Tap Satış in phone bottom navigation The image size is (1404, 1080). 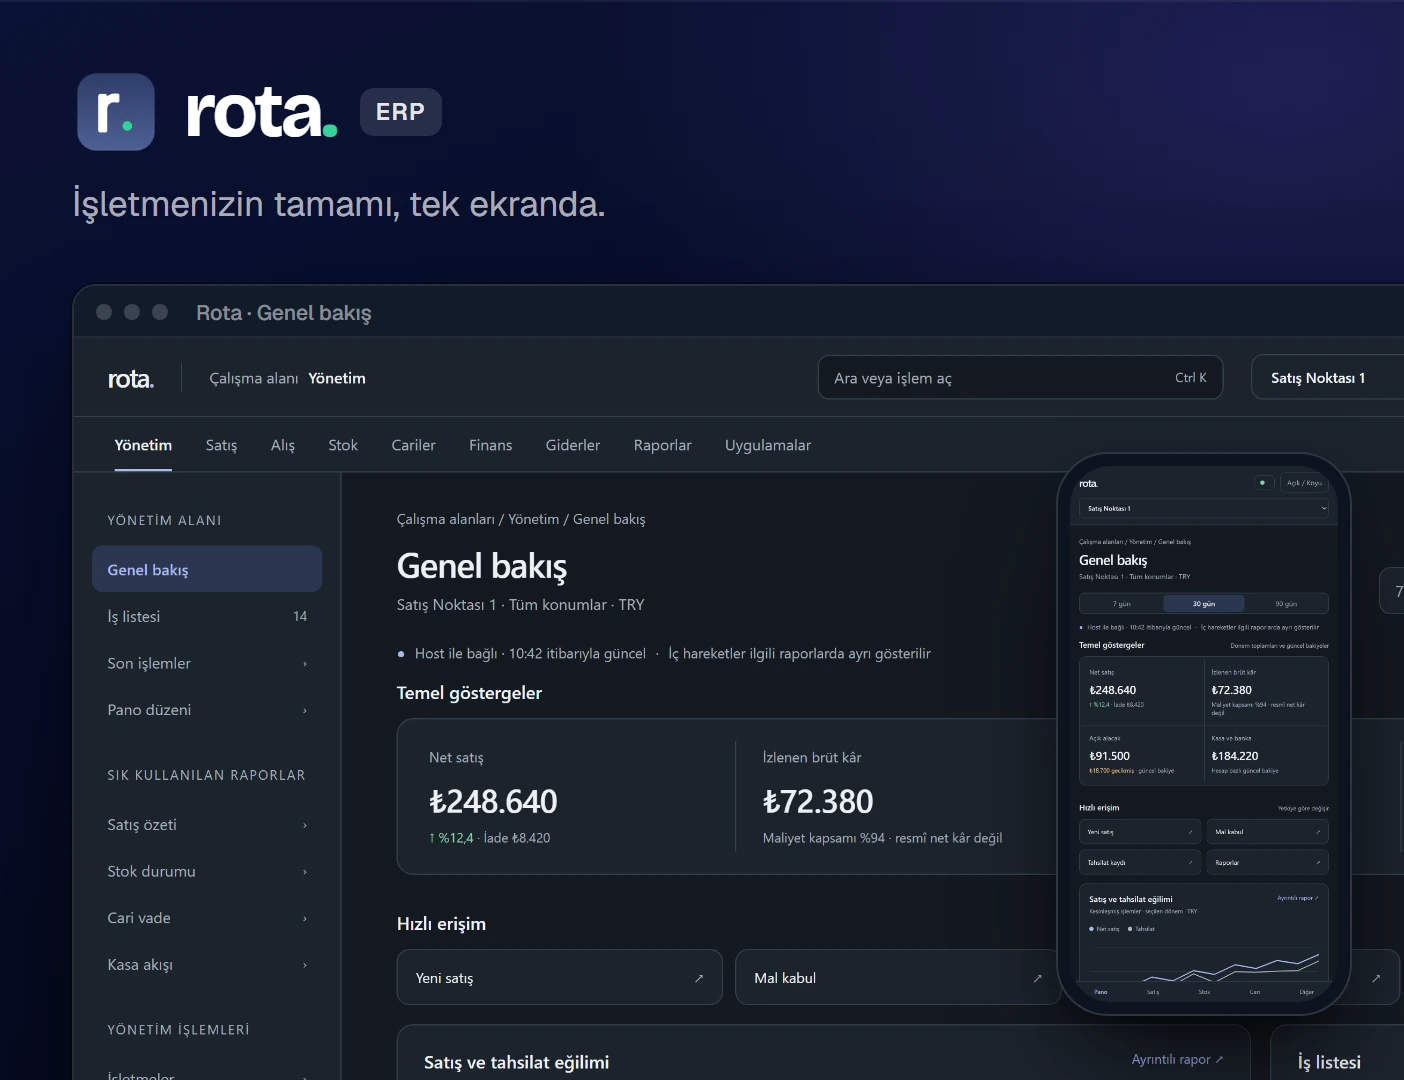[1153, 992]
